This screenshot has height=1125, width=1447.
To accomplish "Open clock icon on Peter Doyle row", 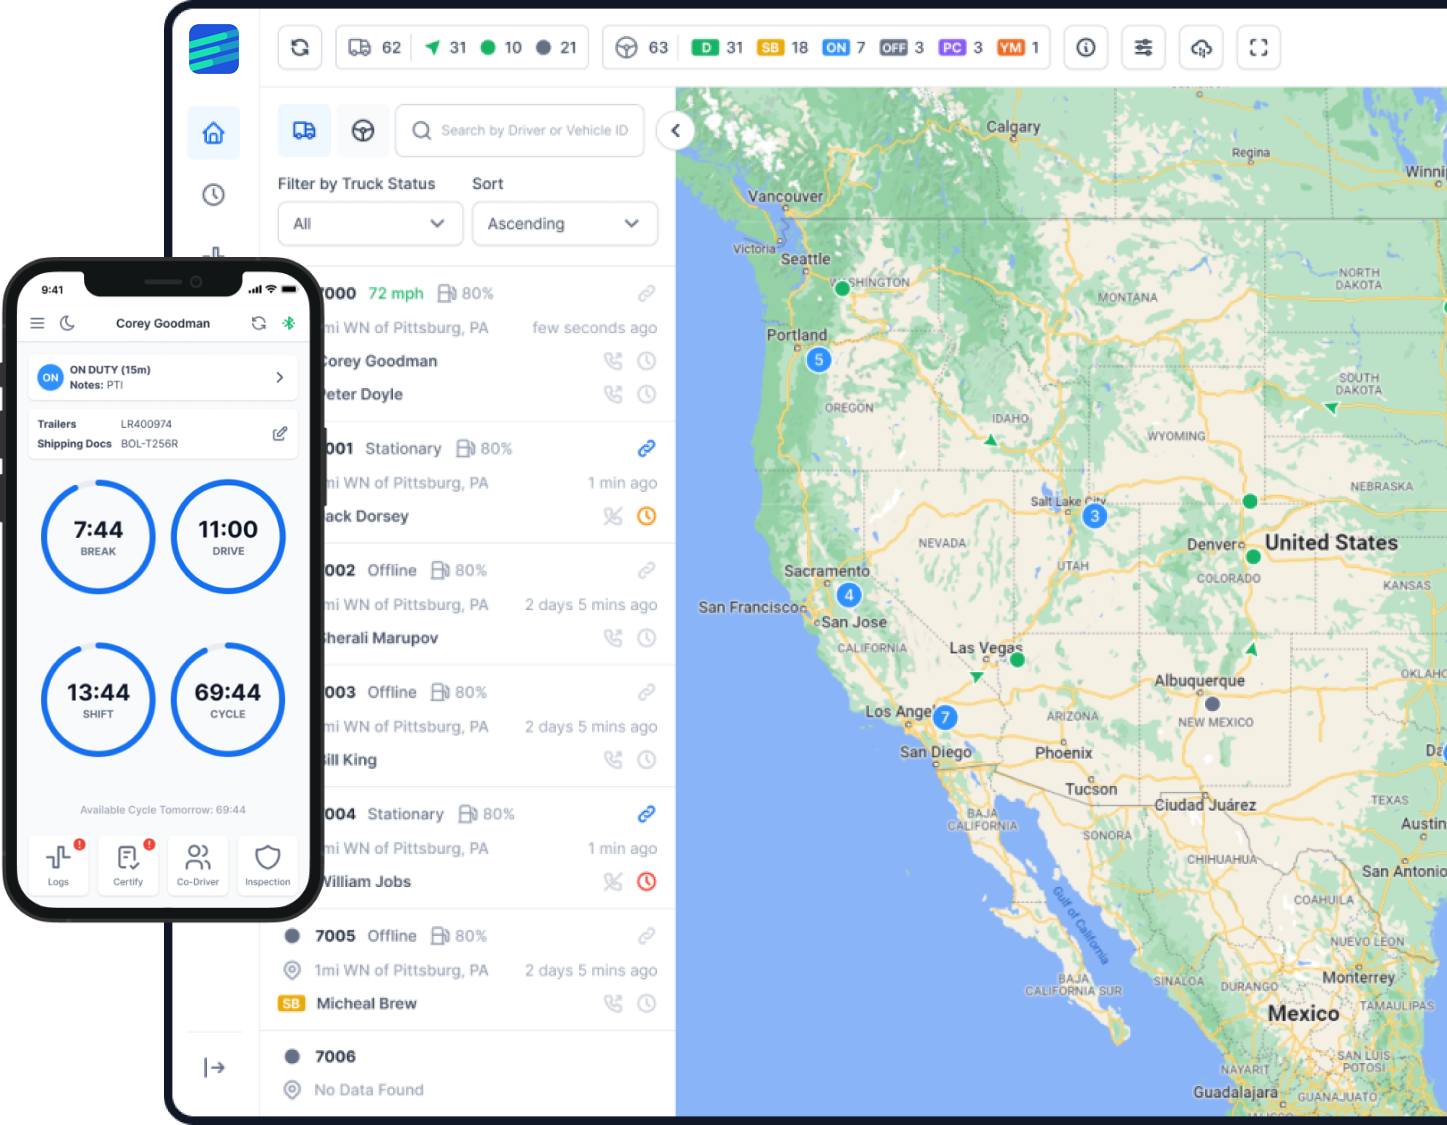I will point(647,394).
